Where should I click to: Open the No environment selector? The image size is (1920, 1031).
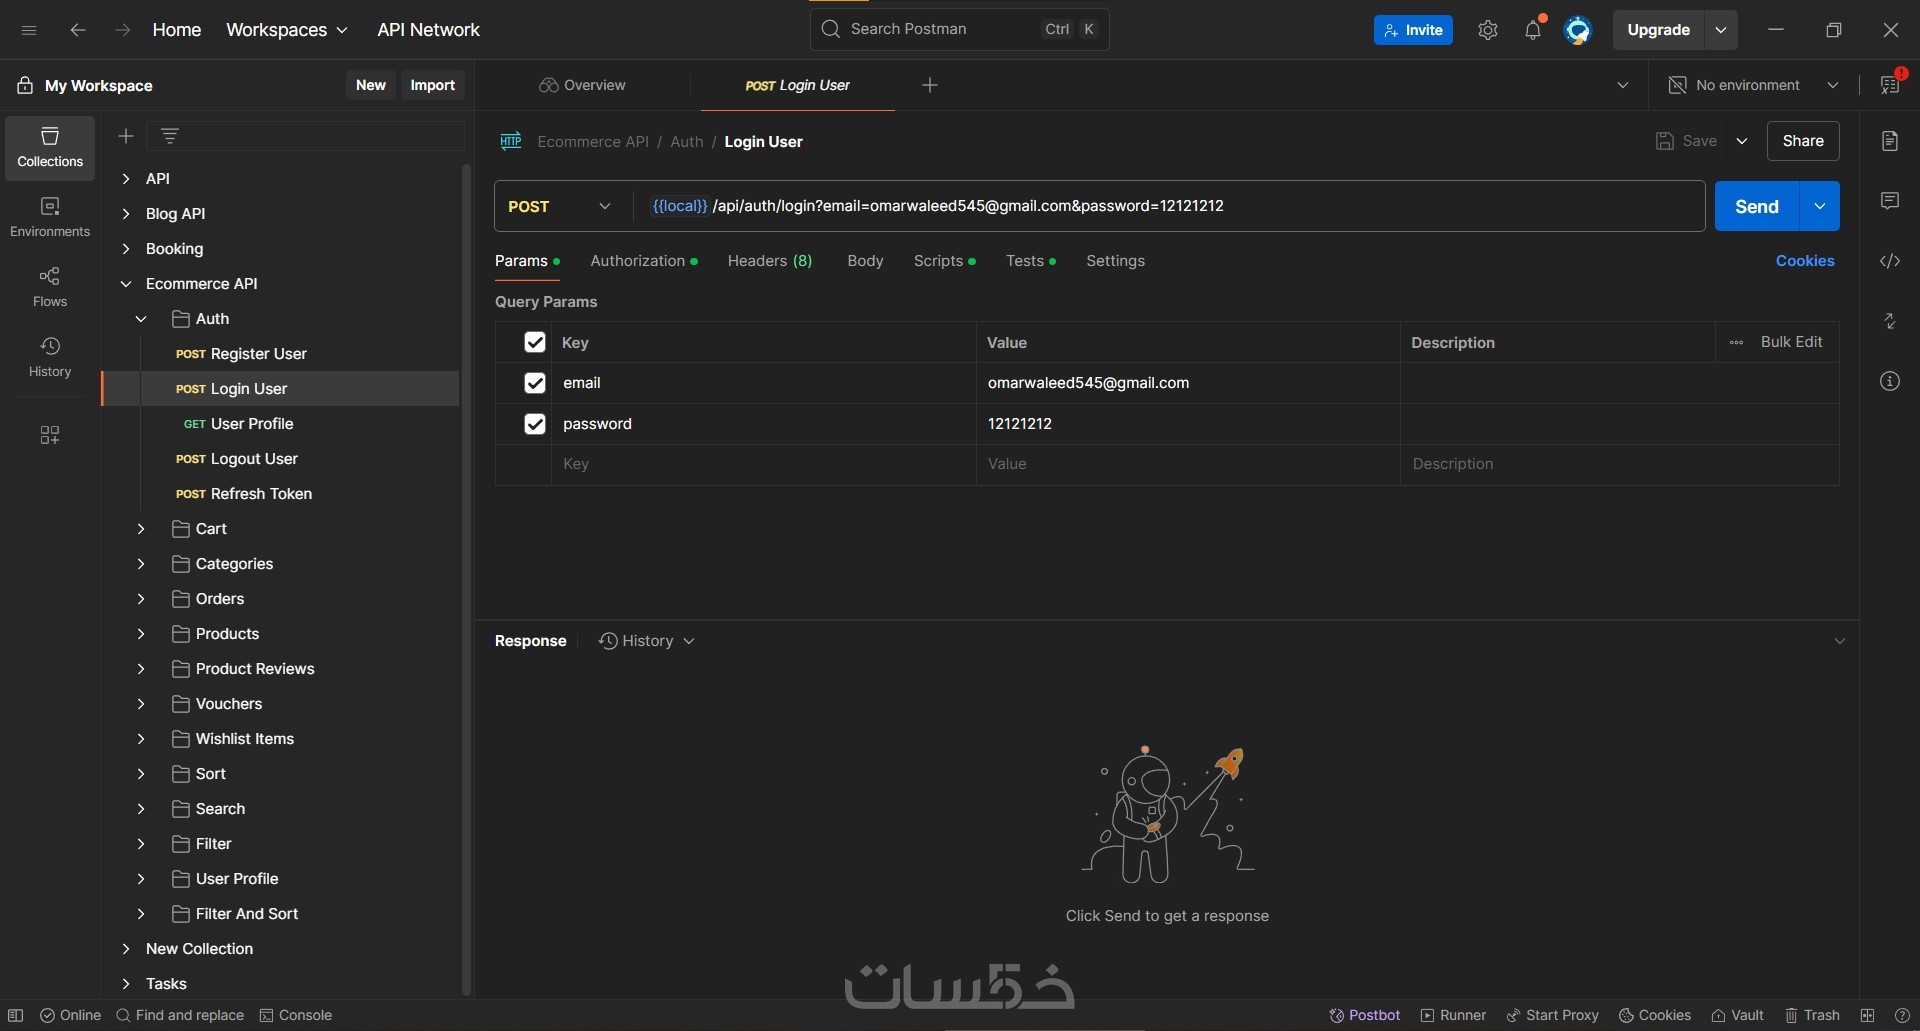[x=1754, y=85]
